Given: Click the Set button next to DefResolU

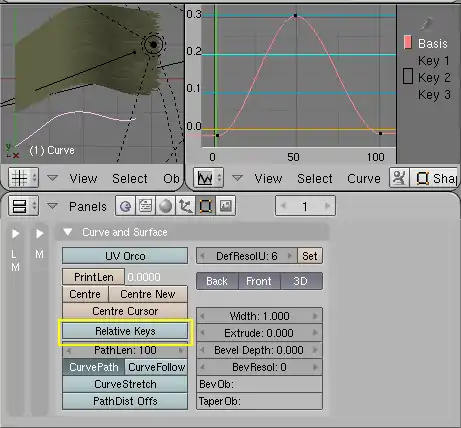Looking at the screenshot, I should pyautogui.click(x=310, y=256).
